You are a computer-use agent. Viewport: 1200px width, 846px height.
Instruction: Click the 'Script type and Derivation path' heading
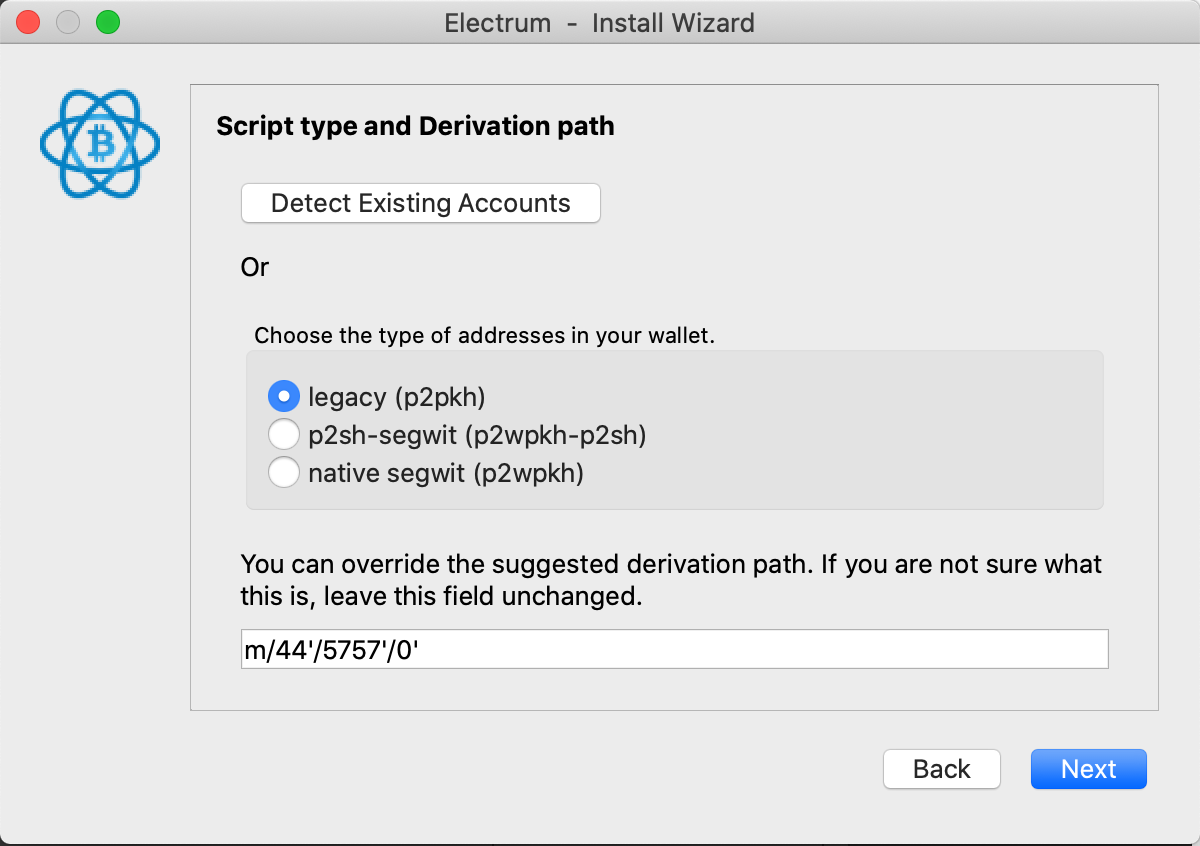click(415, 127)
